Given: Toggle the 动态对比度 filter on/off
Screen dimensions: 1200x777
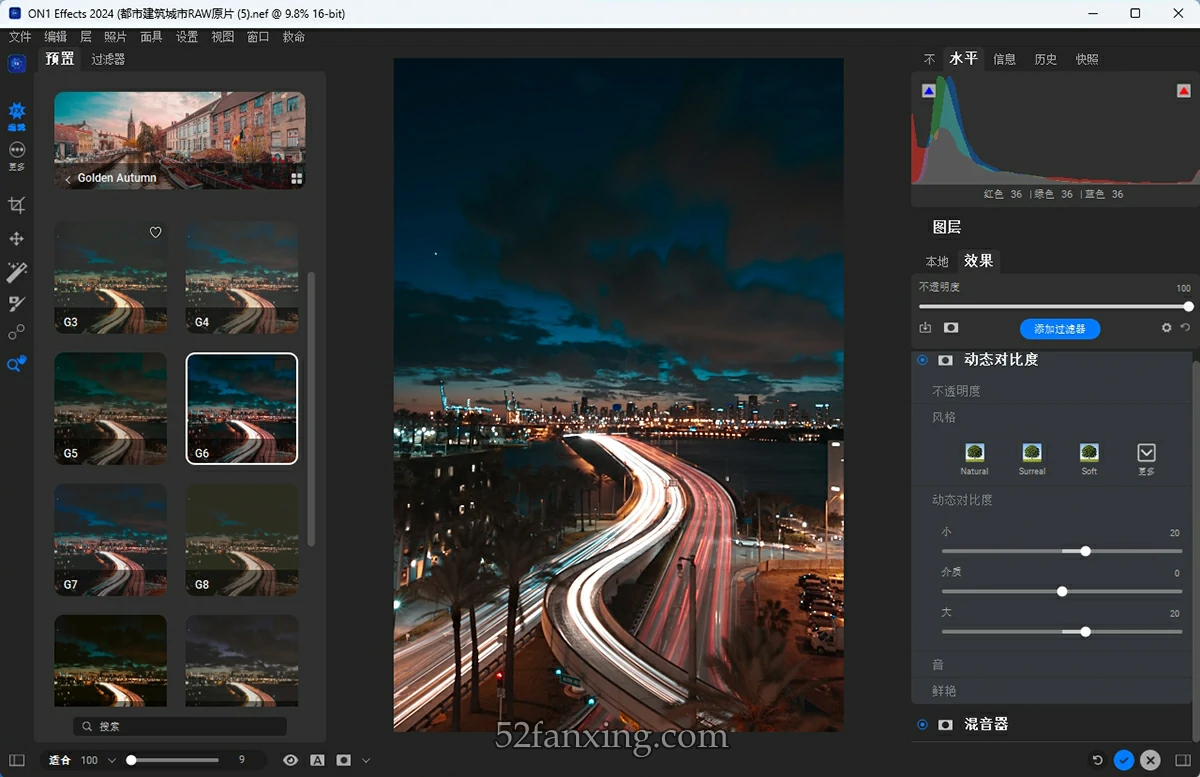Looking at the screenshot, I should tap(922, 360).
